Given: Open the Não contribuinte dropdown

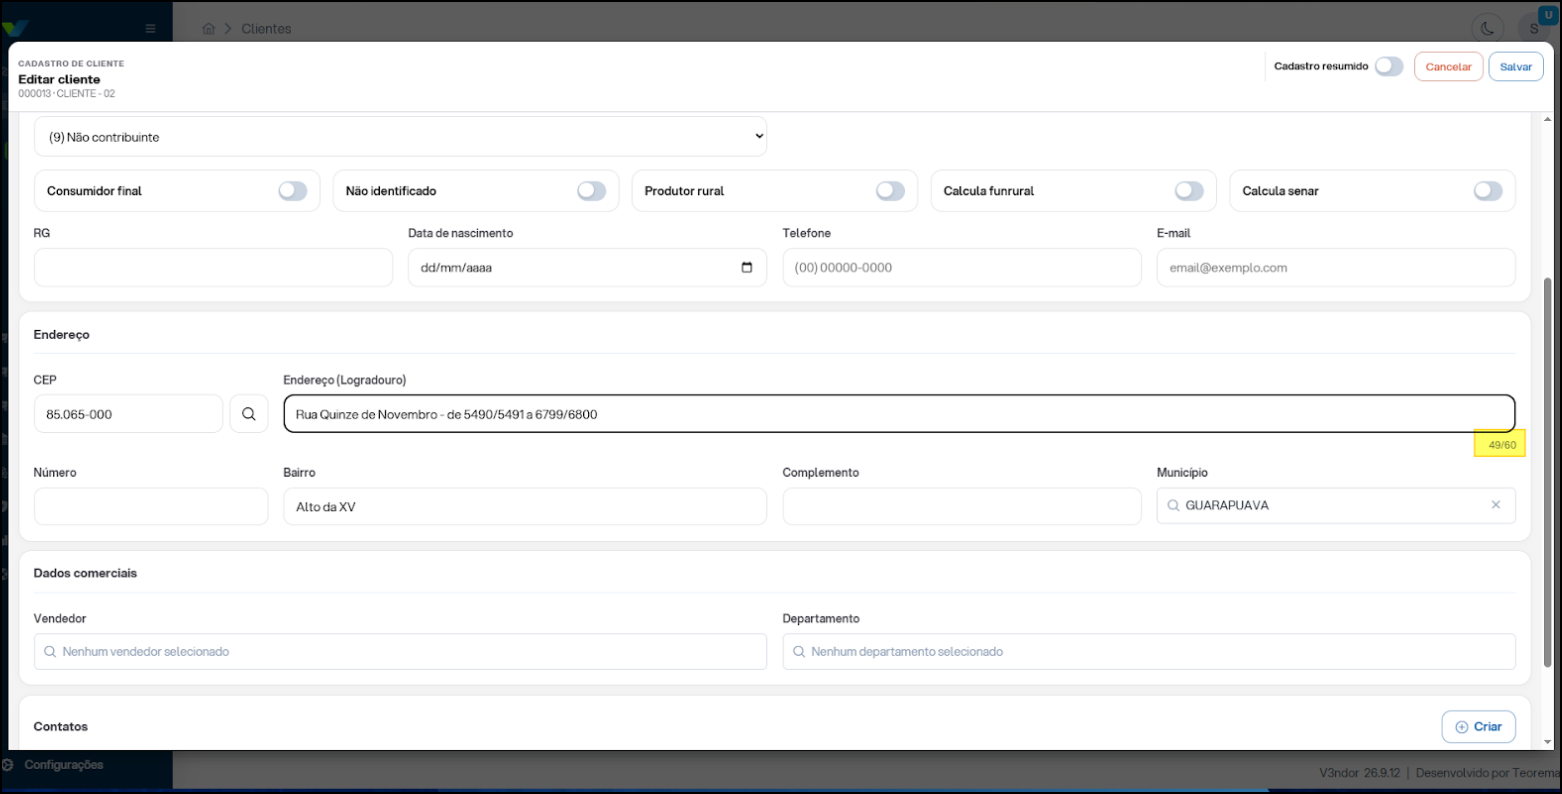Looking at the screenshot, I should pos(400,137).
